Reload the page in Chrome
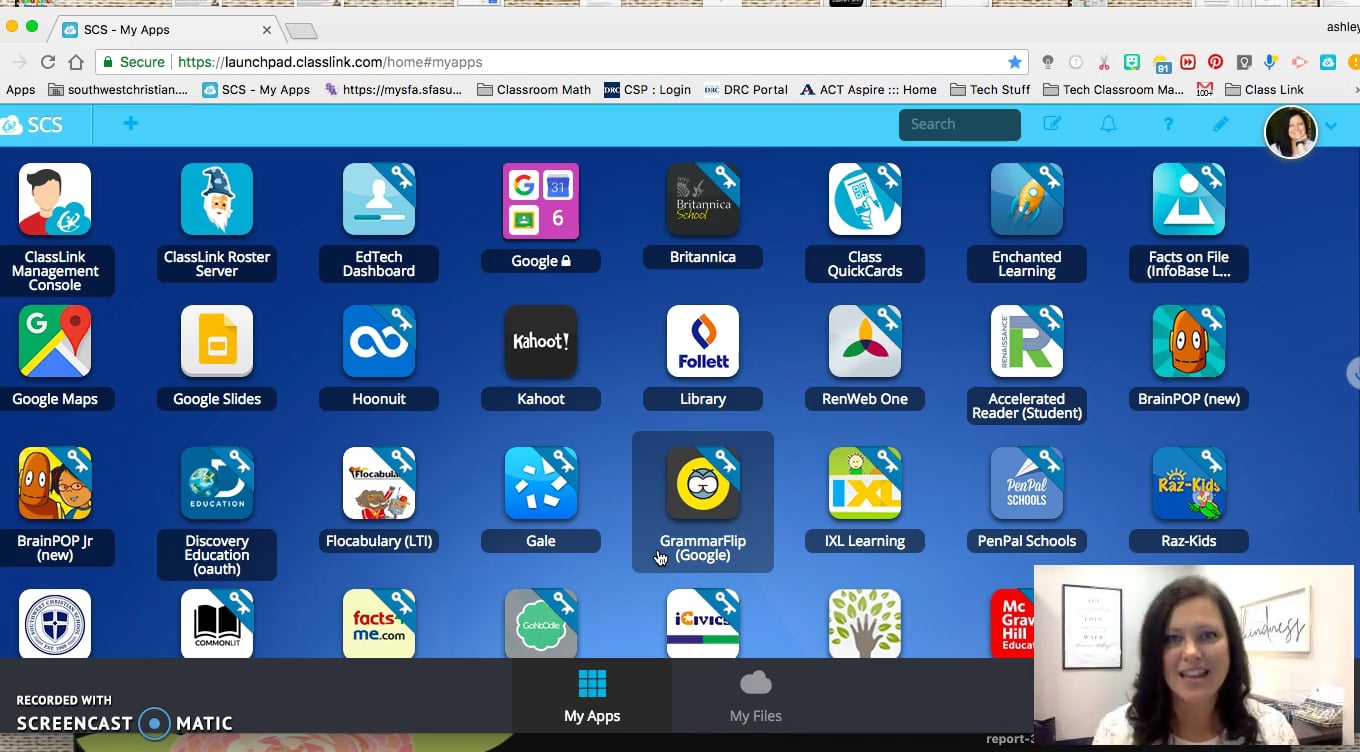 pos(47,62)
